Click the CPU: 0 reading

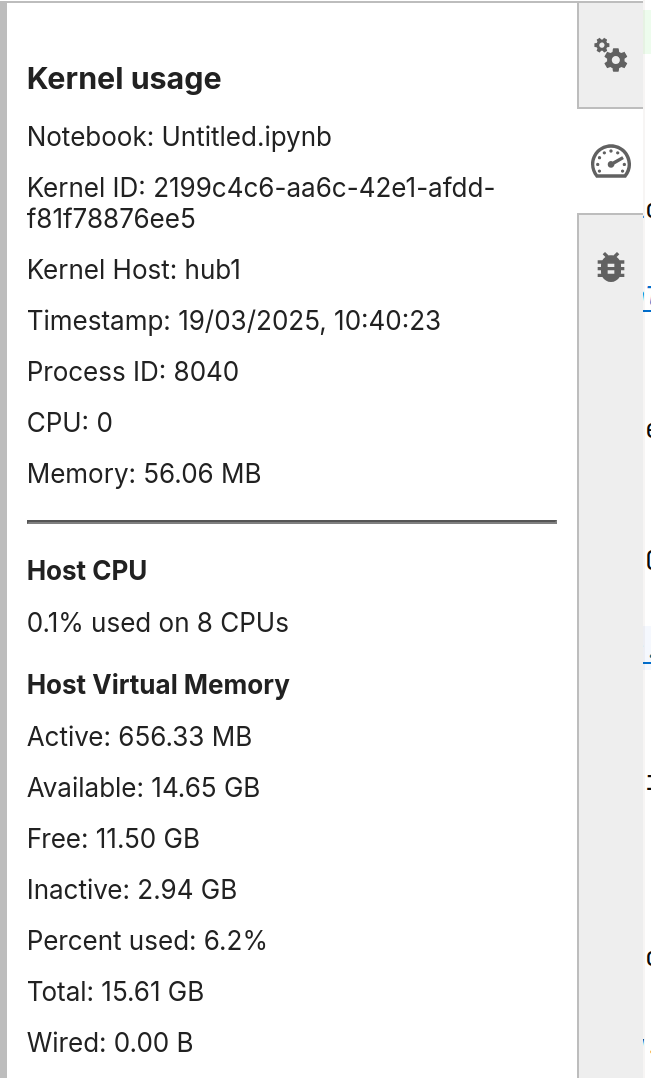coord(69,422)
